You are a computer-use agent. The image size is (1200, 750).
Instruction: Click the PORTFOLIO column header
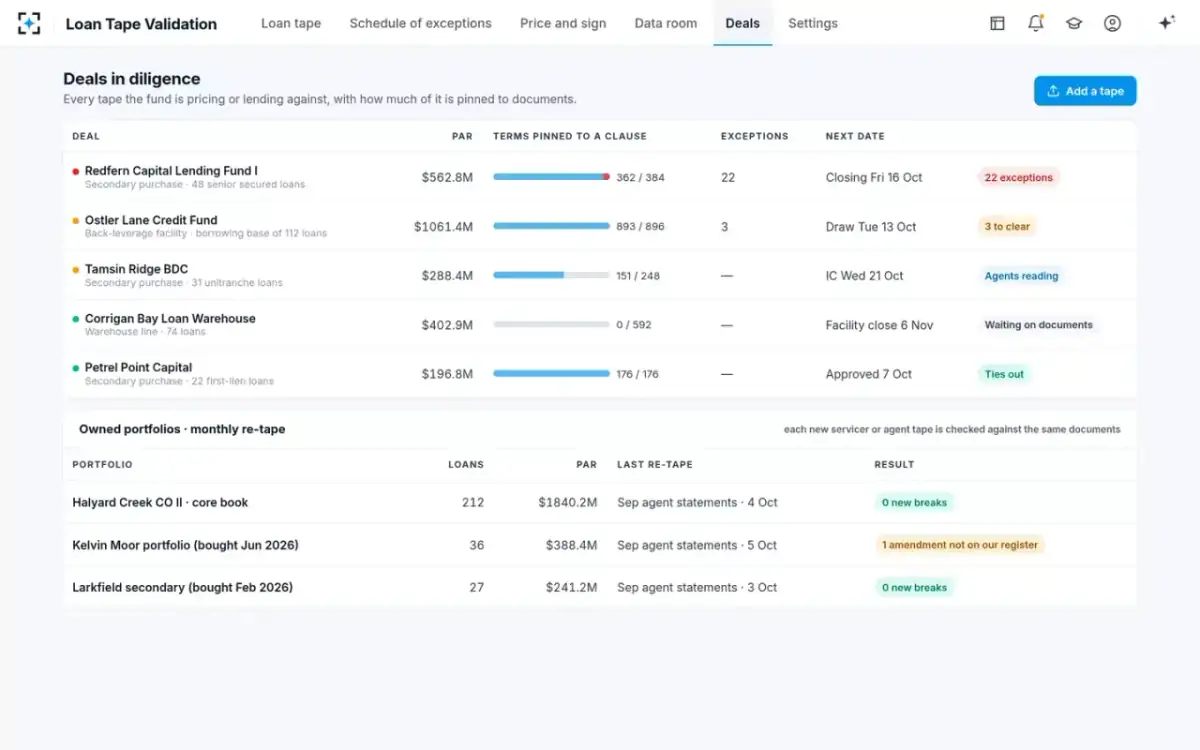tap(102, 464)
